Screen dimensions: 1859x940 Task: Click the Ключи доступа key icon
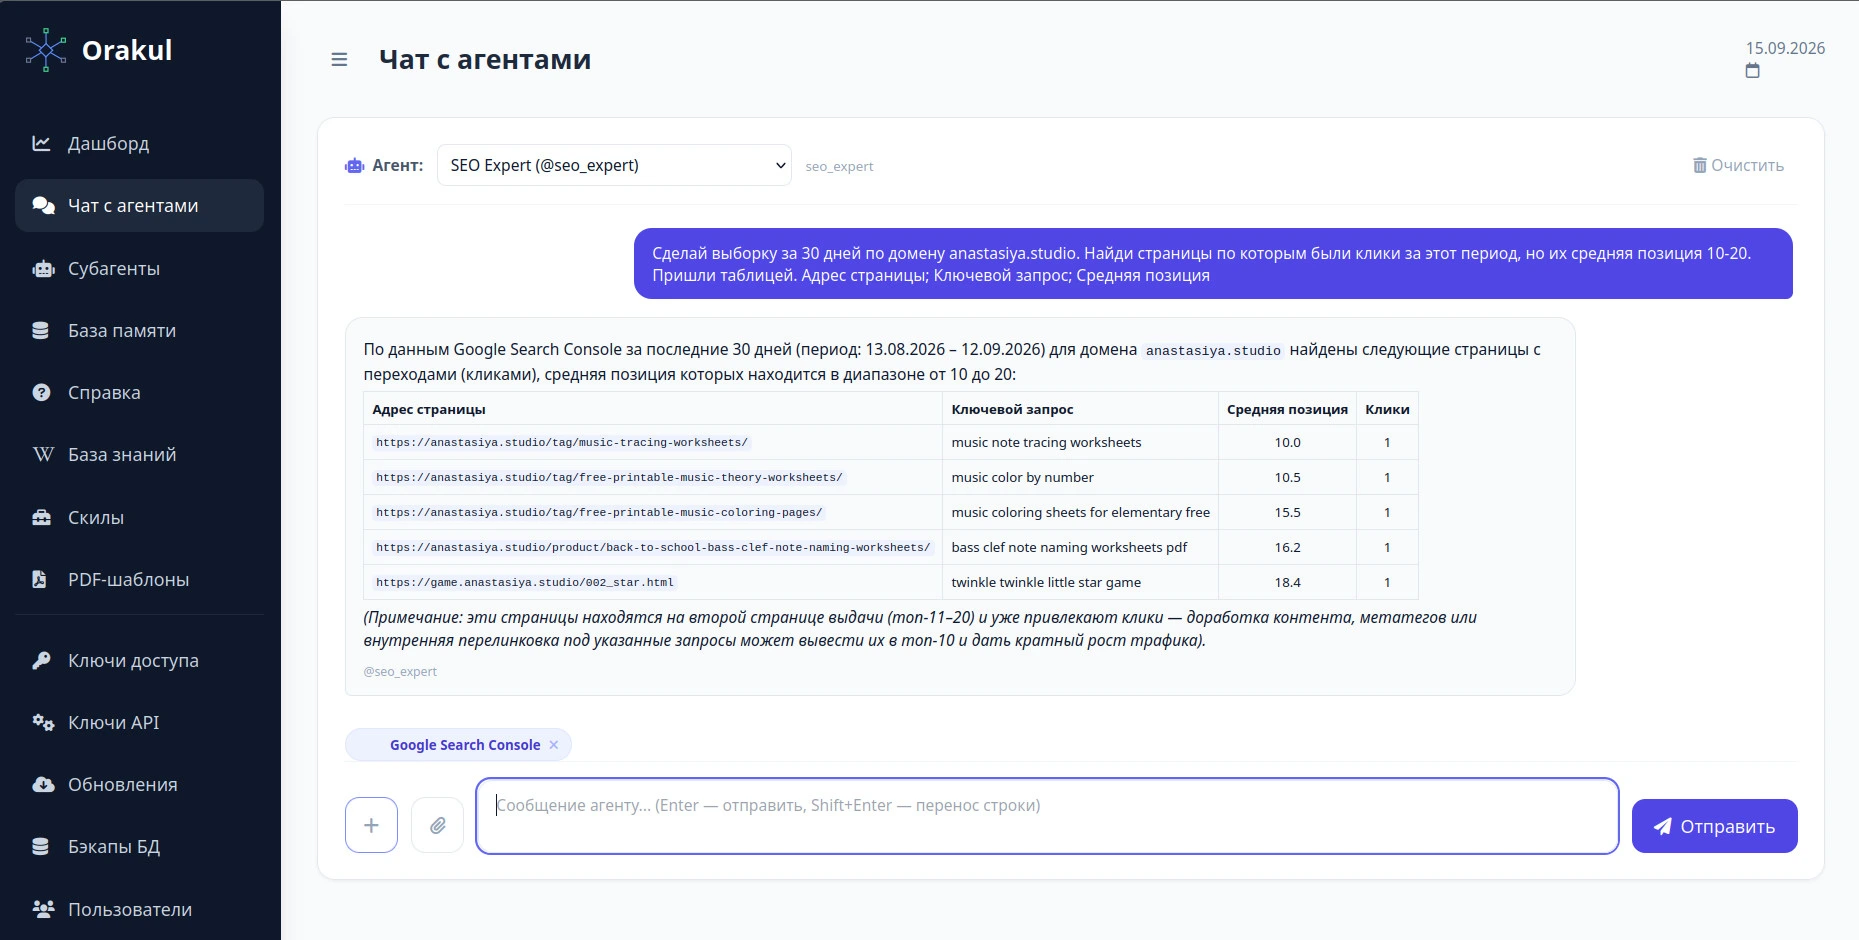[41, 660]
